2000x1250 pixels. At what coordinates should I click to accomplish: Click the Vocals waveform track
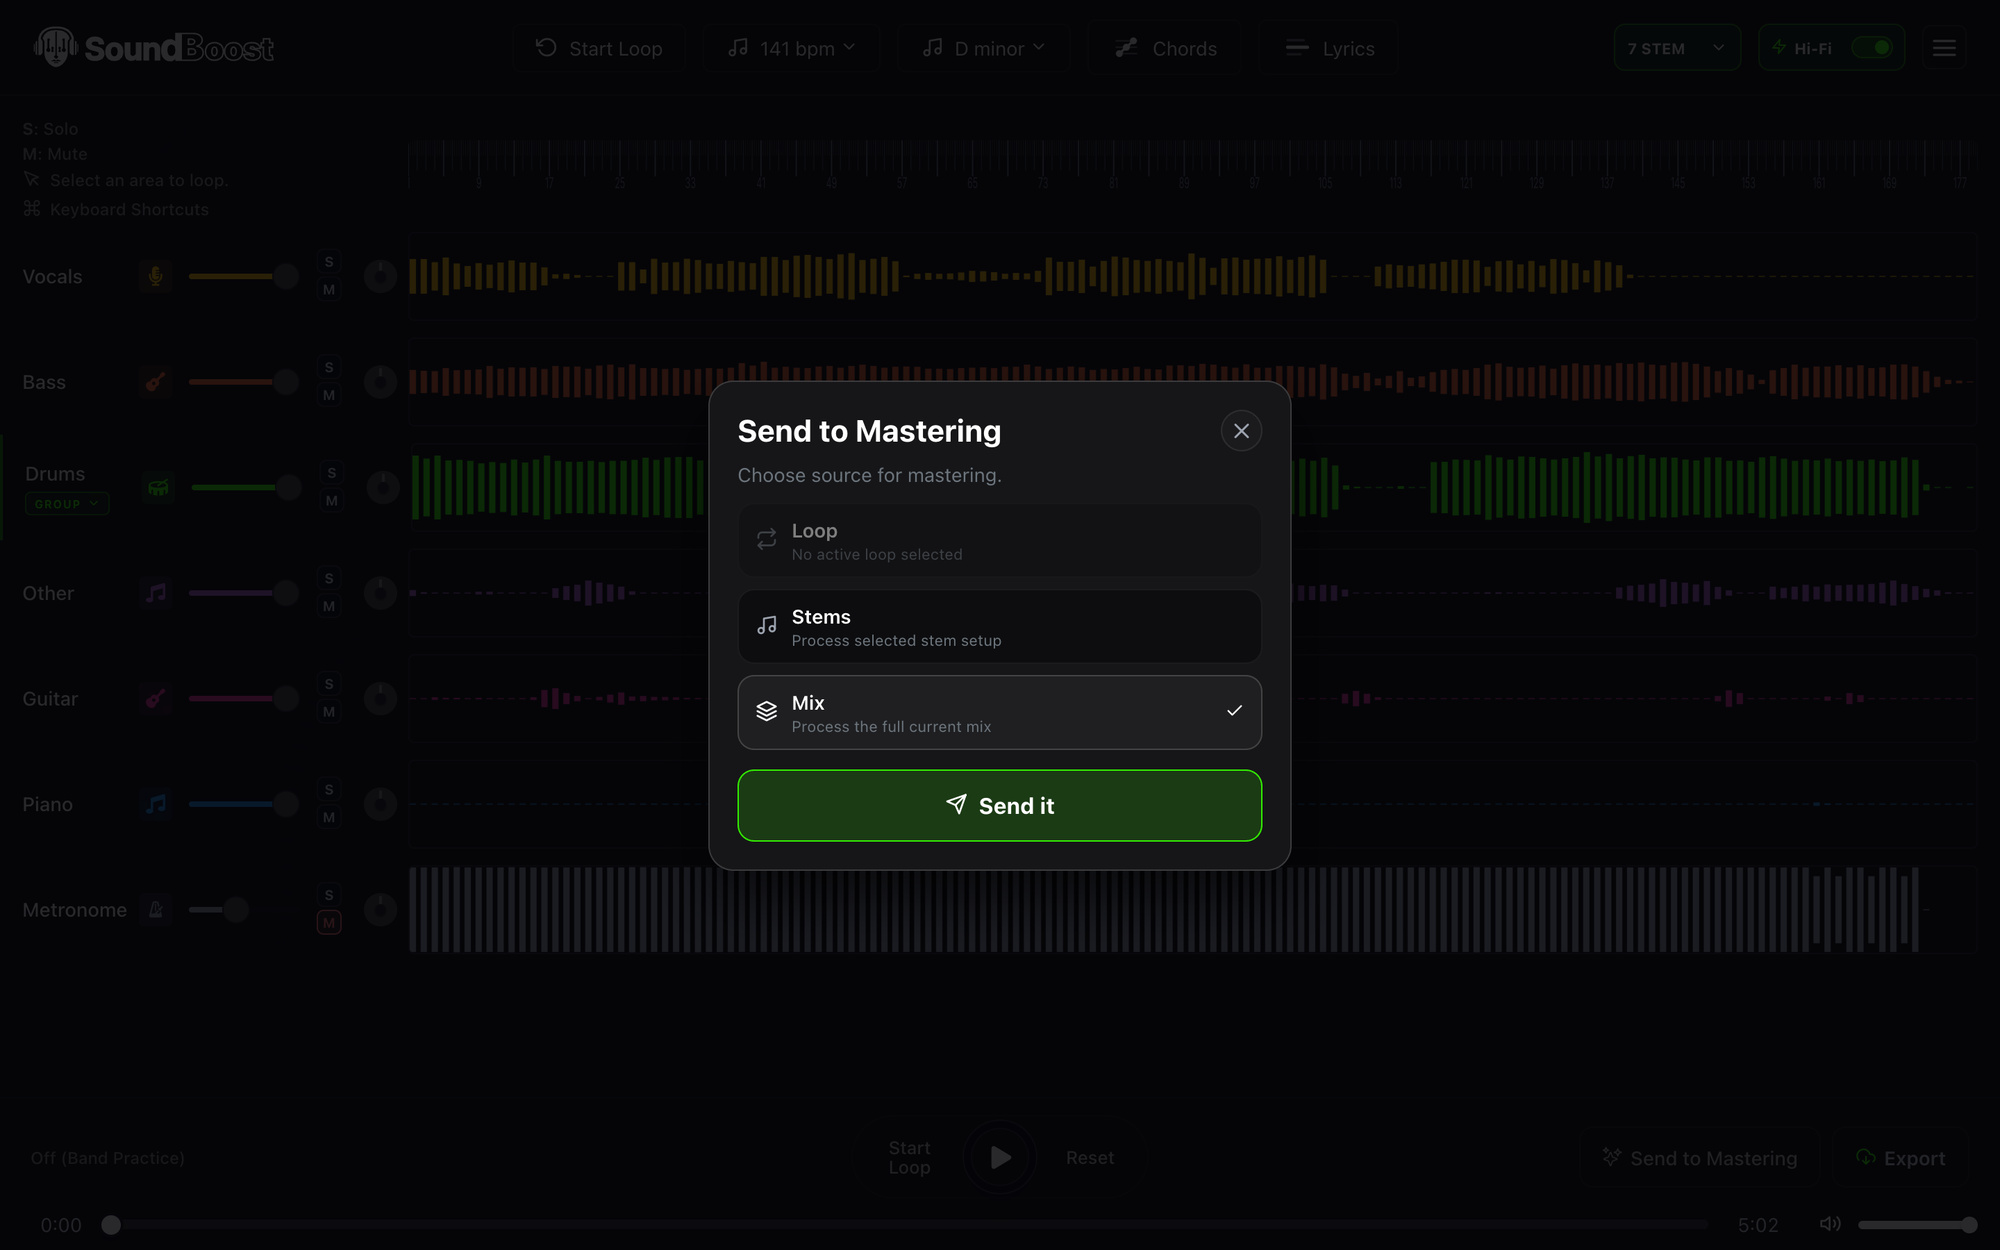(x=1192, y=276)
